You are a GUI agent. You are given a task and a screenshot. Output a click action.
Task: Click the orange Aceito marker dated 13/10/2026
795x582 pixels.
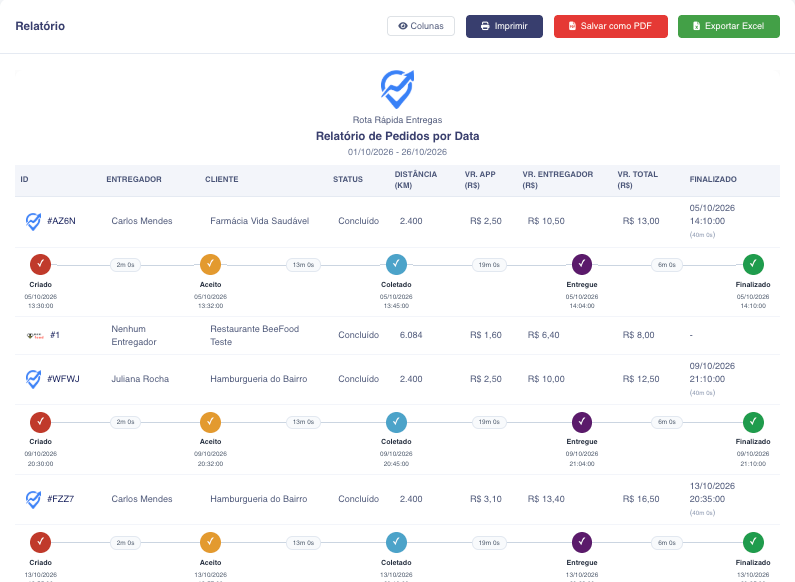(210, 542)
